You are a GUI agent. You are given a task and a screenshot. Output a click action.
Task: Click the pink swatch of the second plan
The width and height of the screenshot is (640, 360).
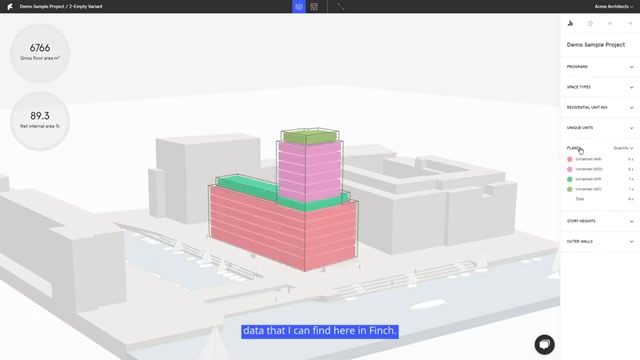[x=570, y=169]
